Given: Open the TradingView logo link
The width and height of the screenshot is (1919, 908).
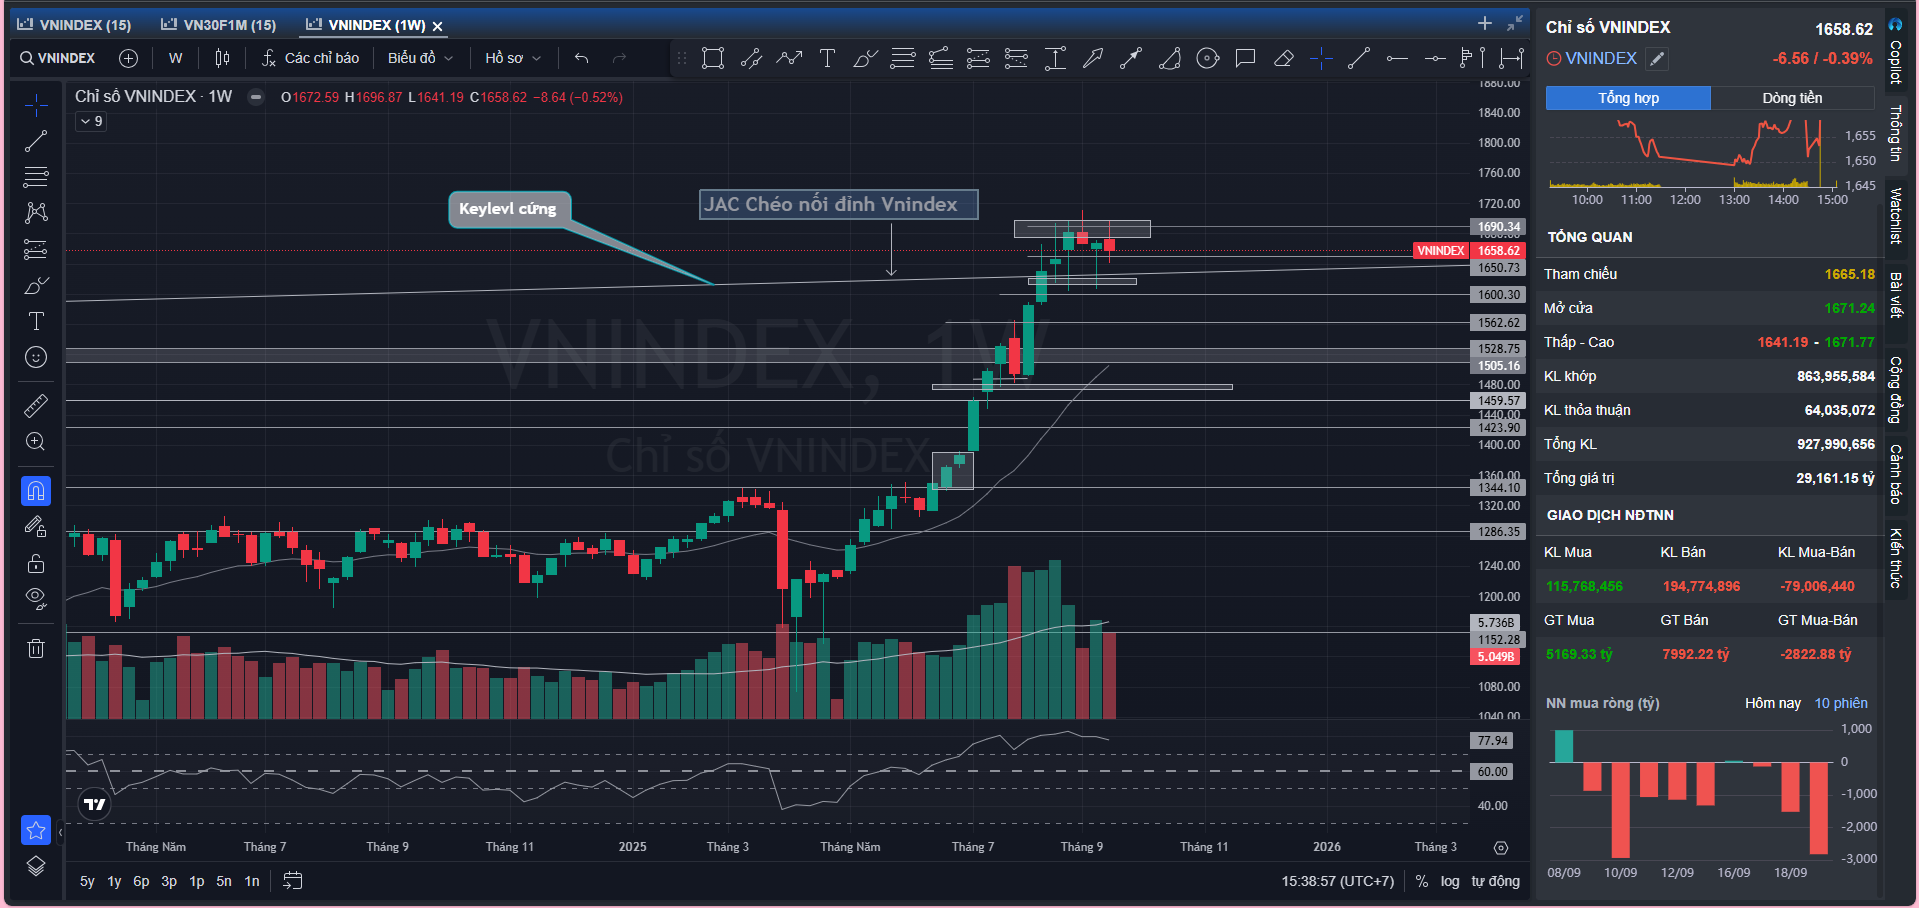Looking at the screenshot, I should pyautogui.click(x=95, y=804).
